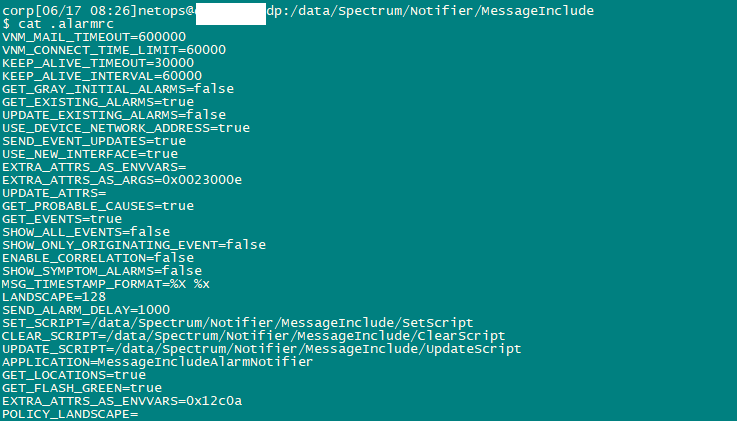Select the KEEP_ALIVE_TIMEOUT=30000 line
737x421 pixels.
[x=98, y=63]
